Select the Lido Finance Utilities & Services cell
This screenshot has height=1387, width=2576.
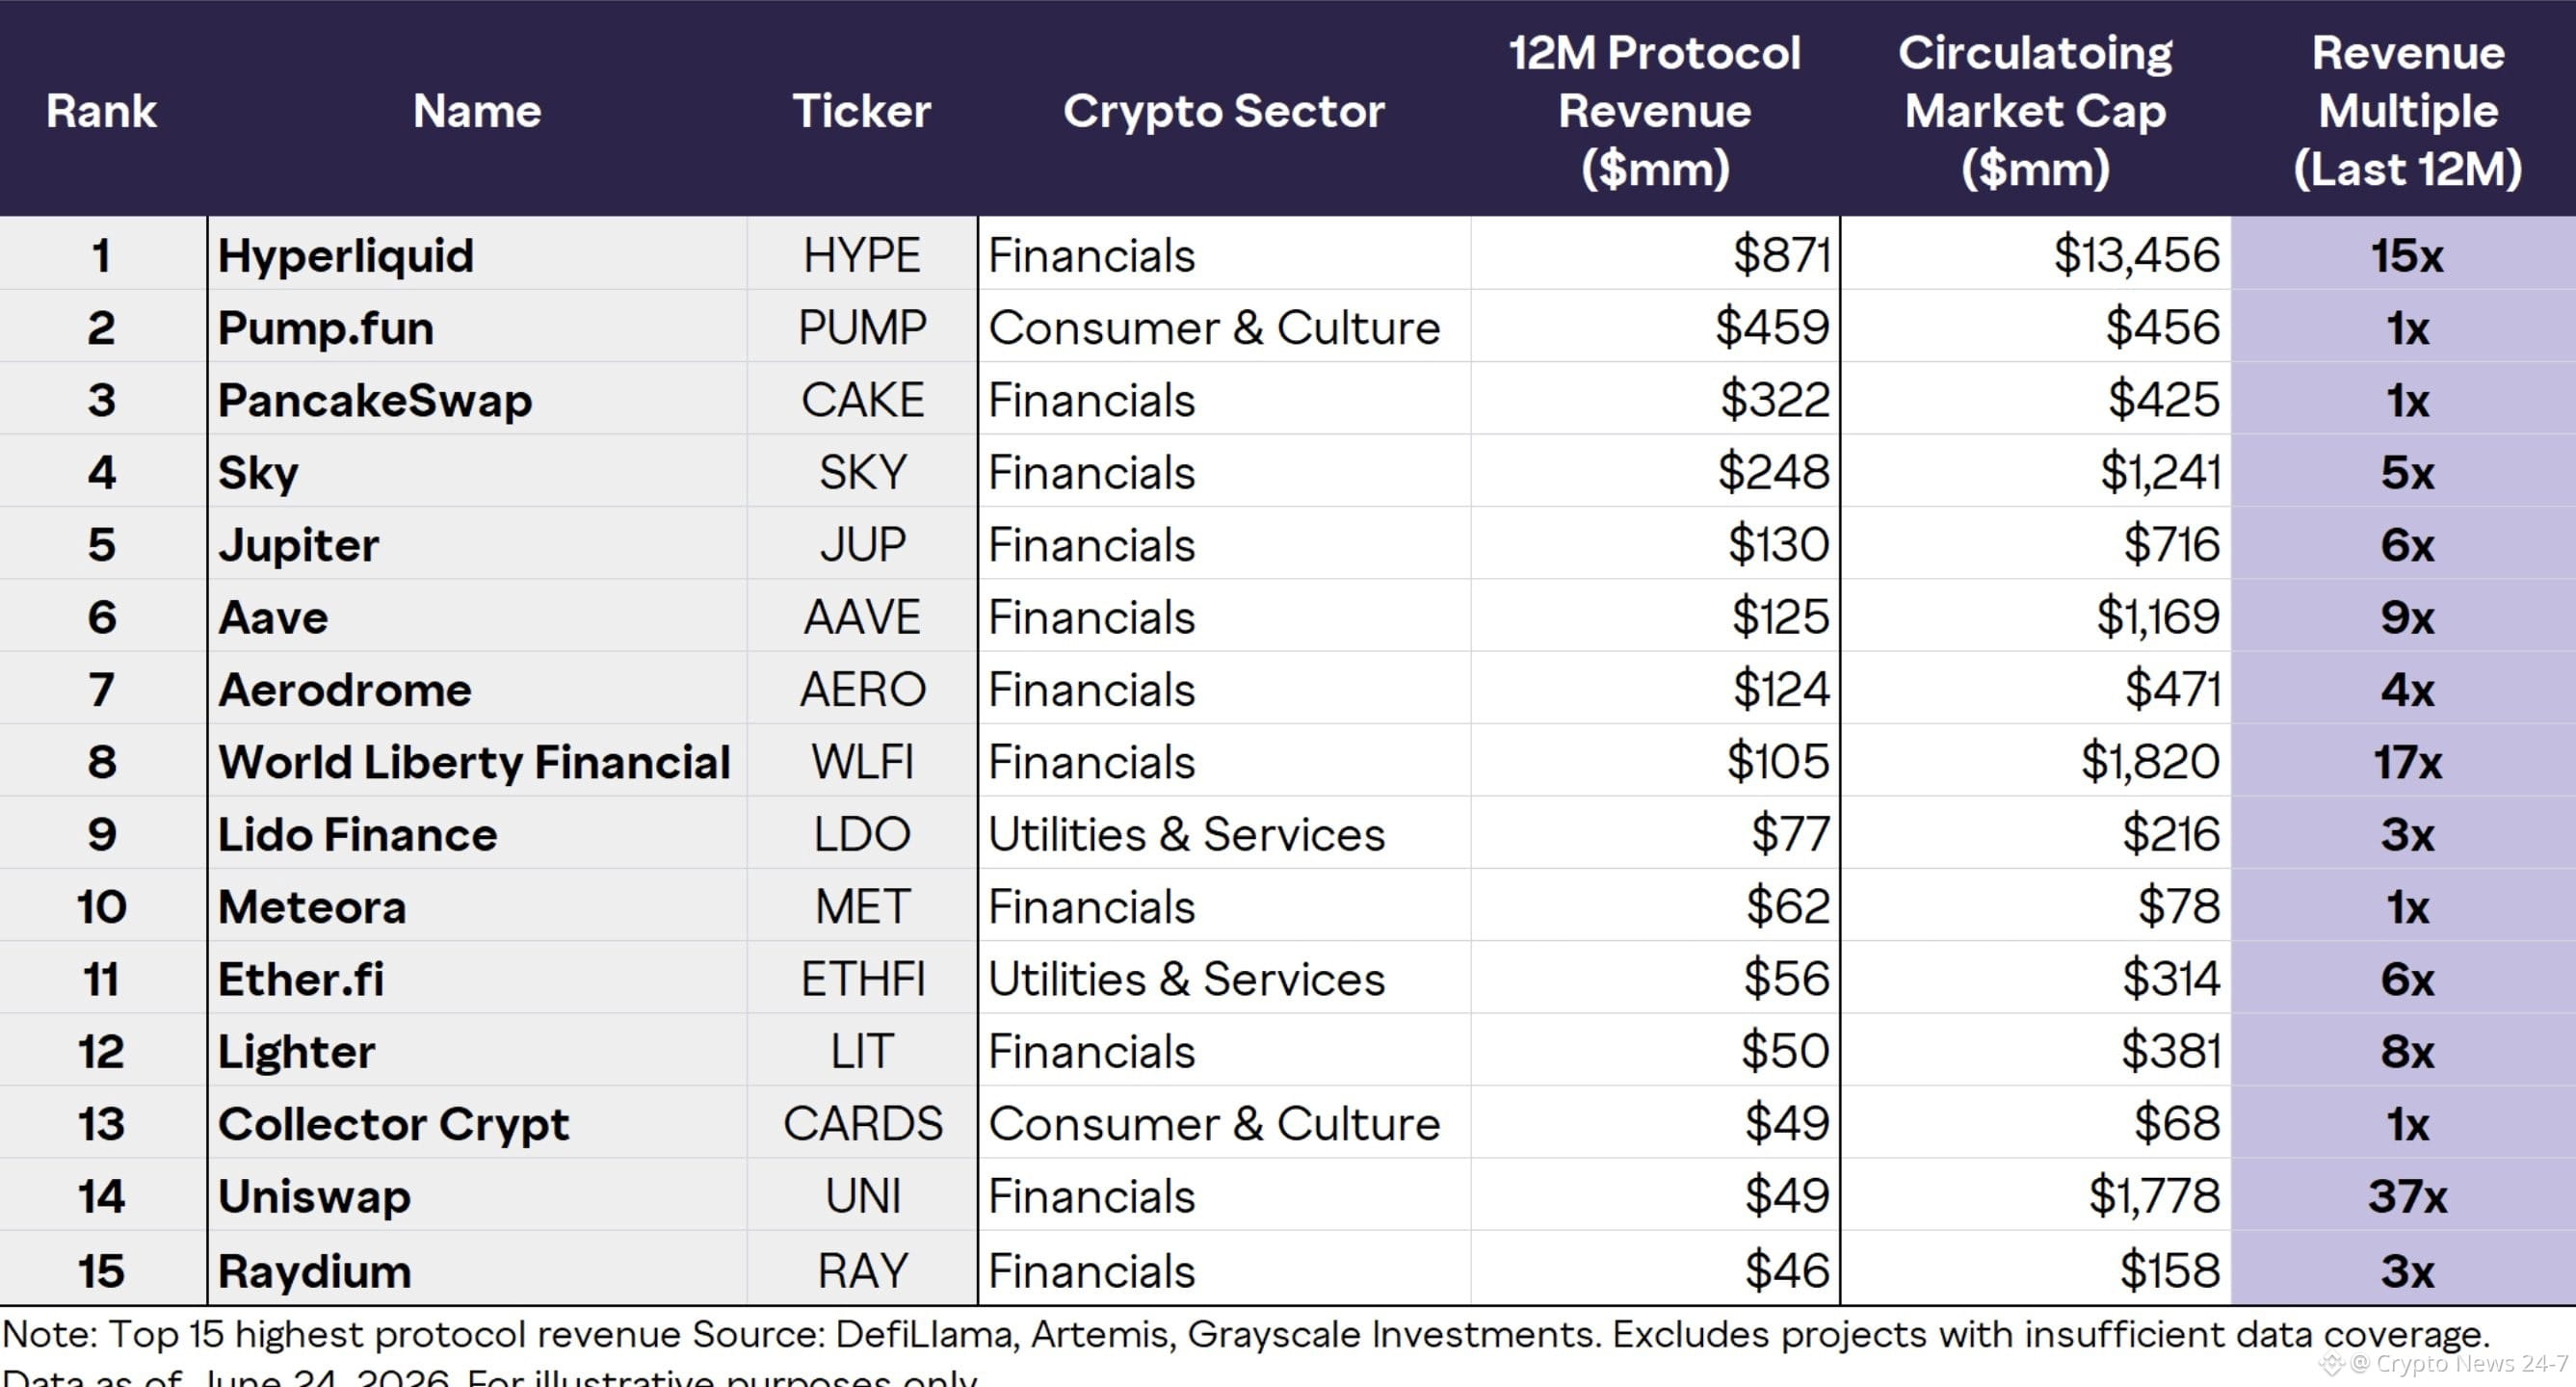point(1224,834)
